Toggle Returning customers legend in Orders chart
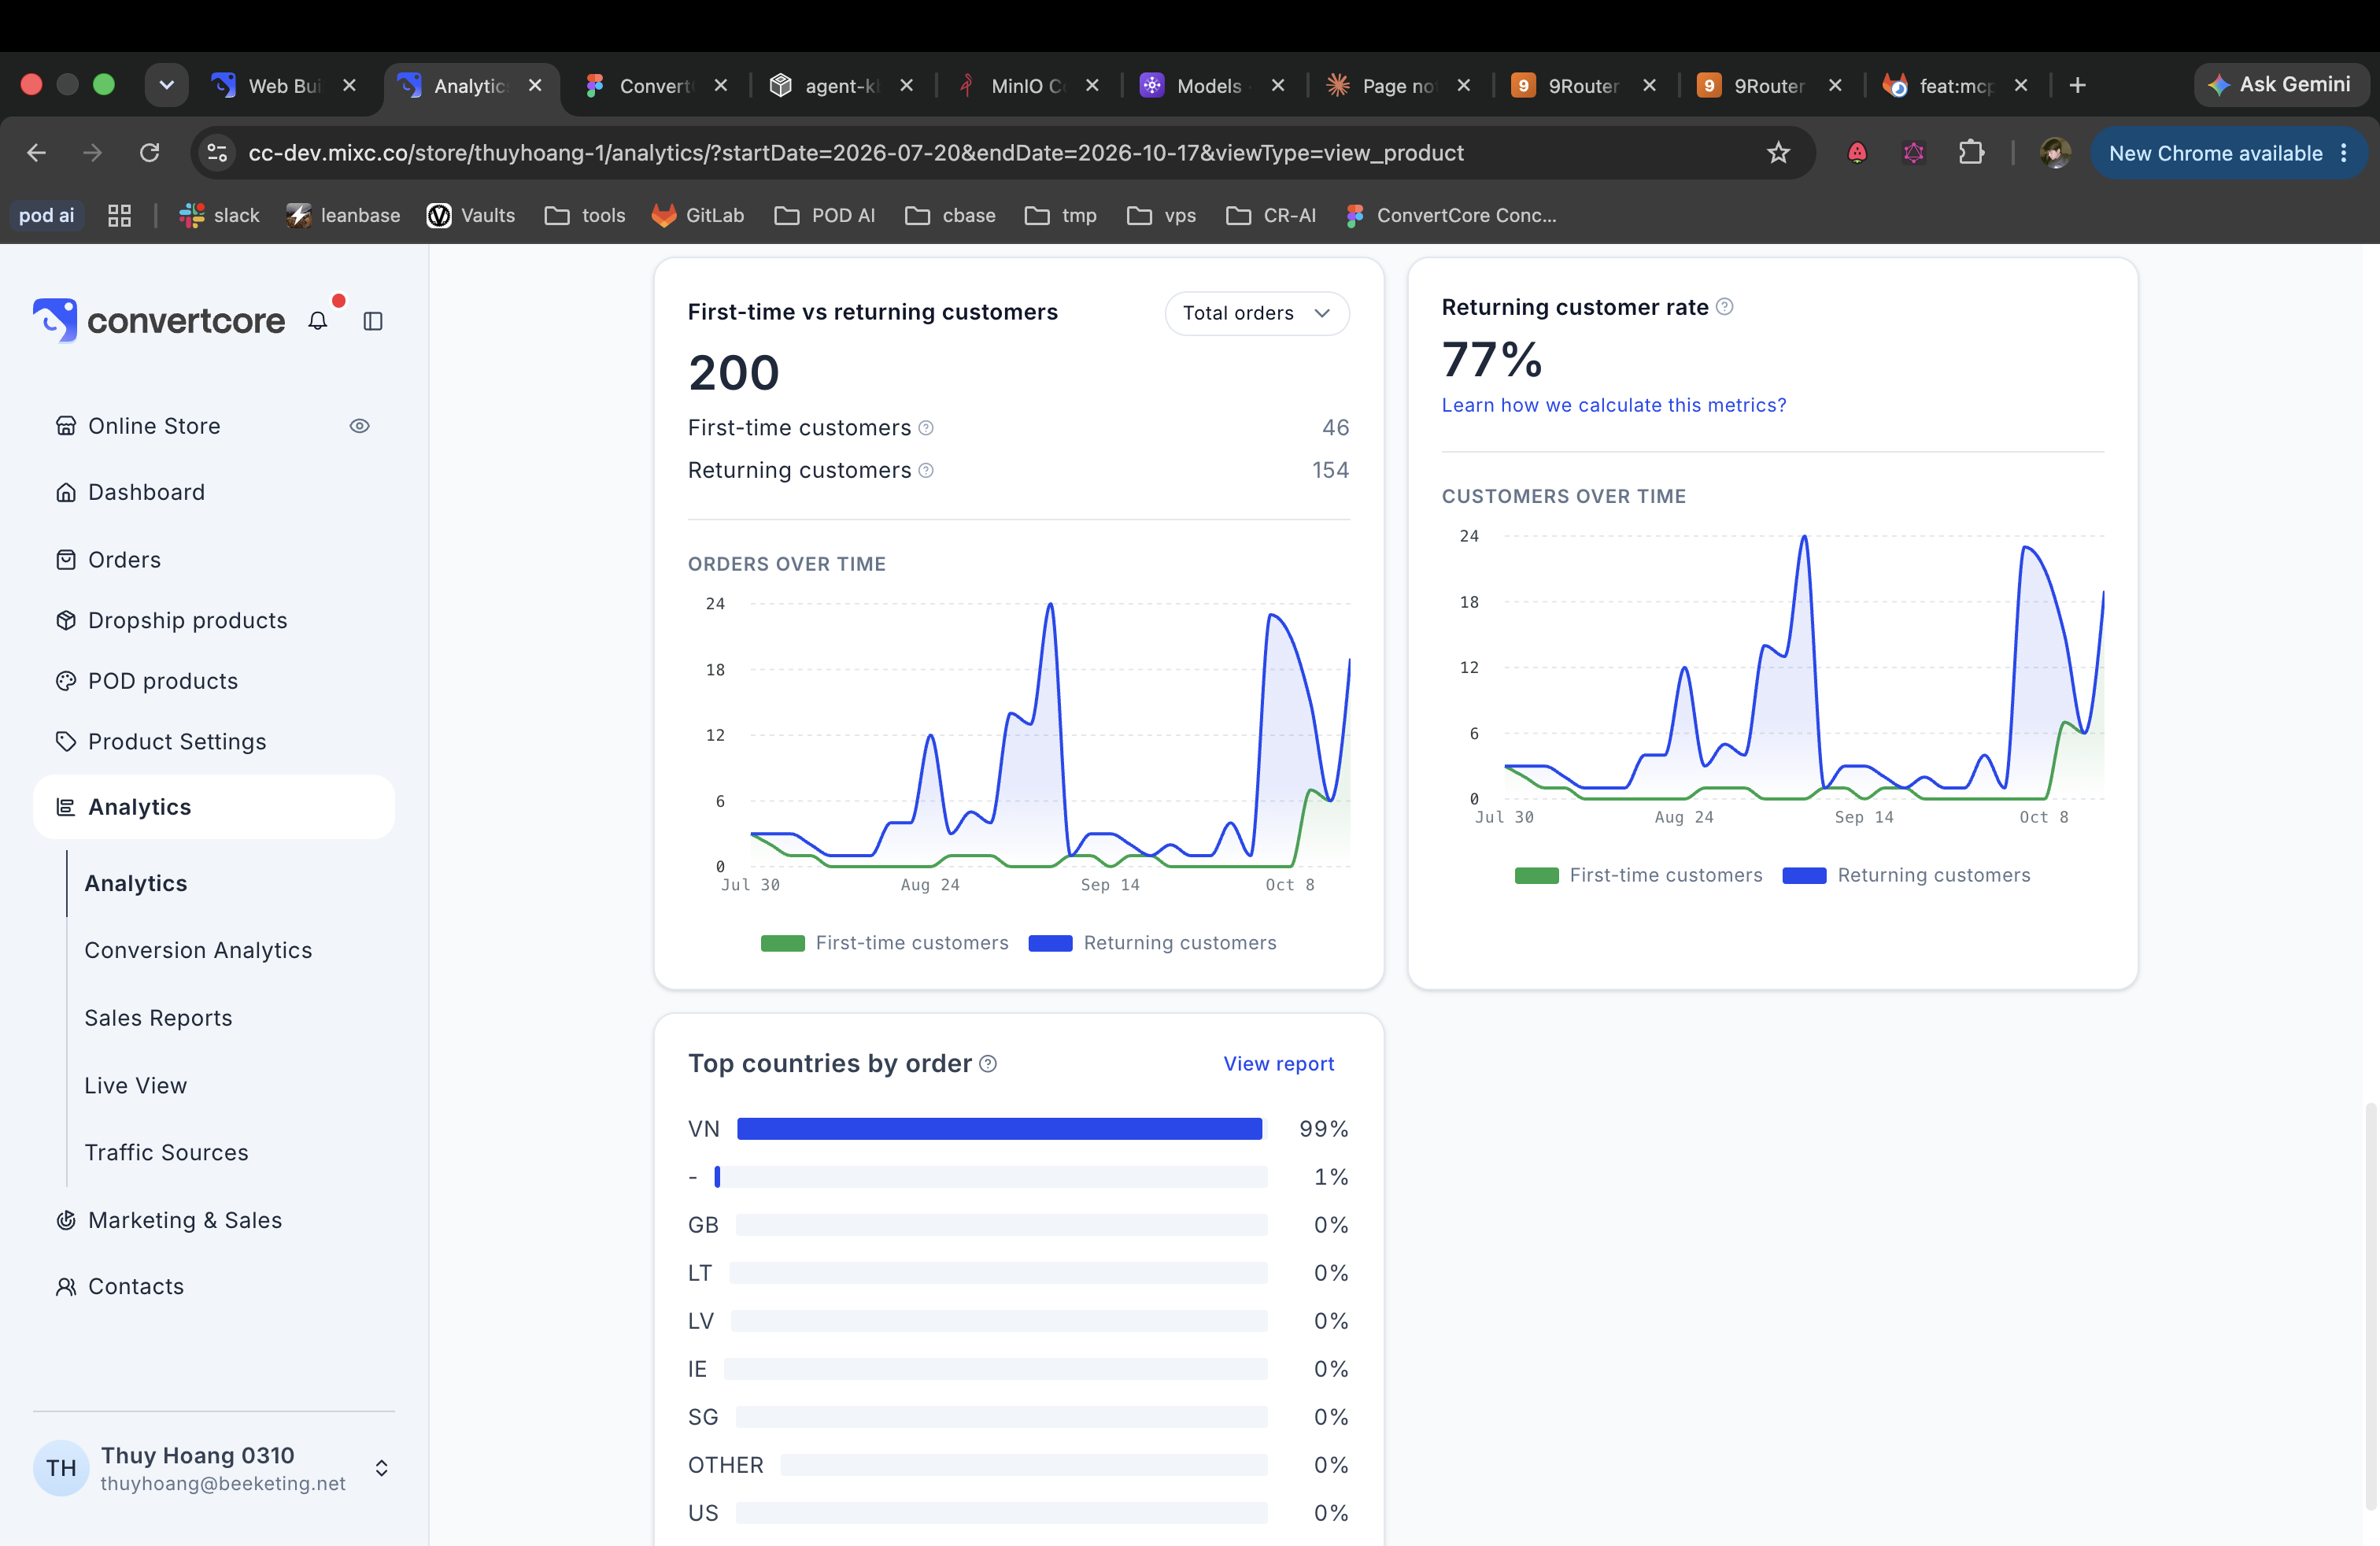The width and height of the screenshot is (2380, 1546). click(1152, 943)
